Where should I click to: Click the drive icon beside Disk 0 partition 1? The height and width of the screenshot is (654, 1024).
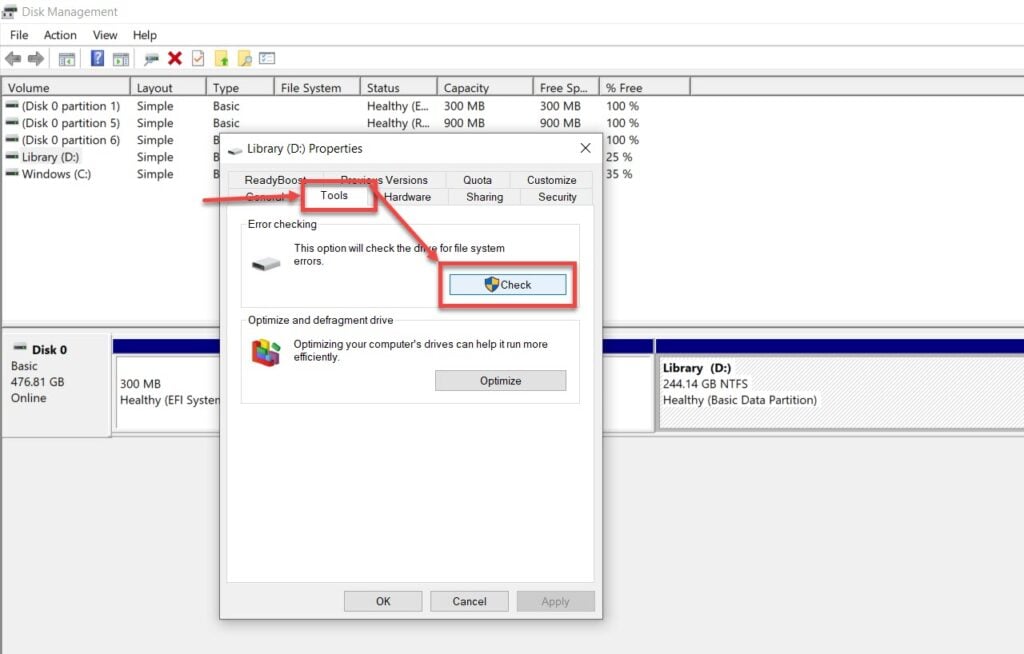[12, 105]
